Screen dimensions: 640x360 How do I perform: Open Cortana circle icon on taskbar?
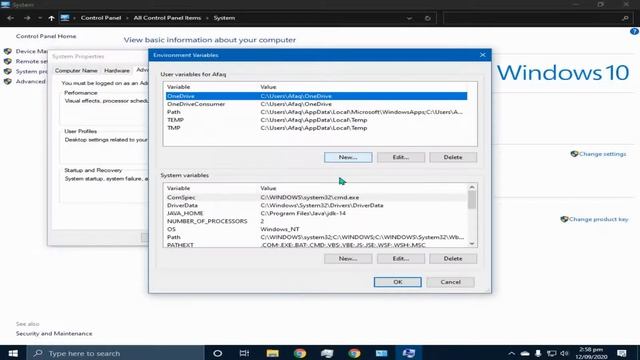pos(218,353)
